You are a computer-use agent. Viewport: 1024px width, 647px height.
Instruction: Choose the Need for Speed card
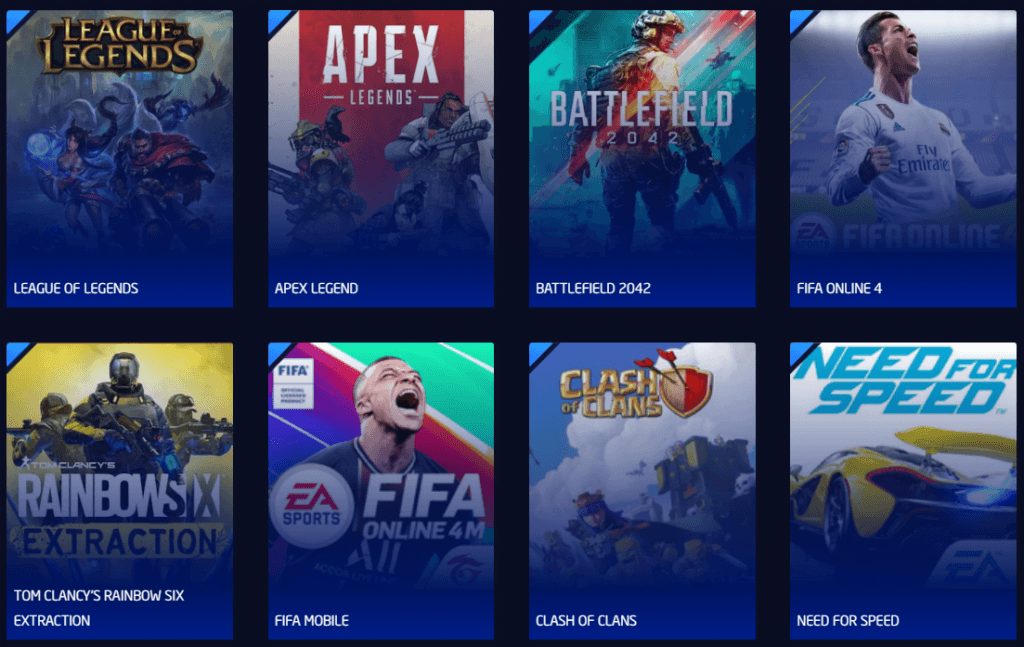click(903, 491)
